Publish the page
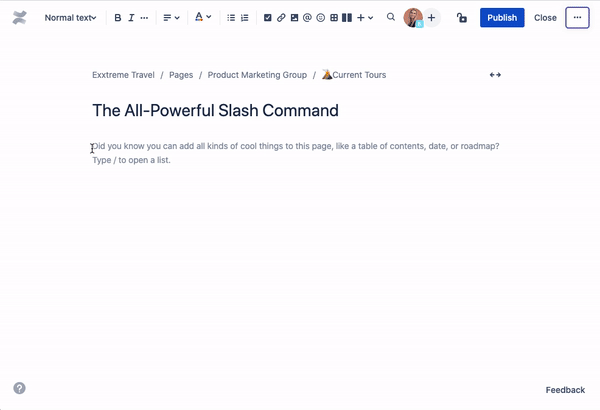Screen dimensions: 600x410 [502, 18]
